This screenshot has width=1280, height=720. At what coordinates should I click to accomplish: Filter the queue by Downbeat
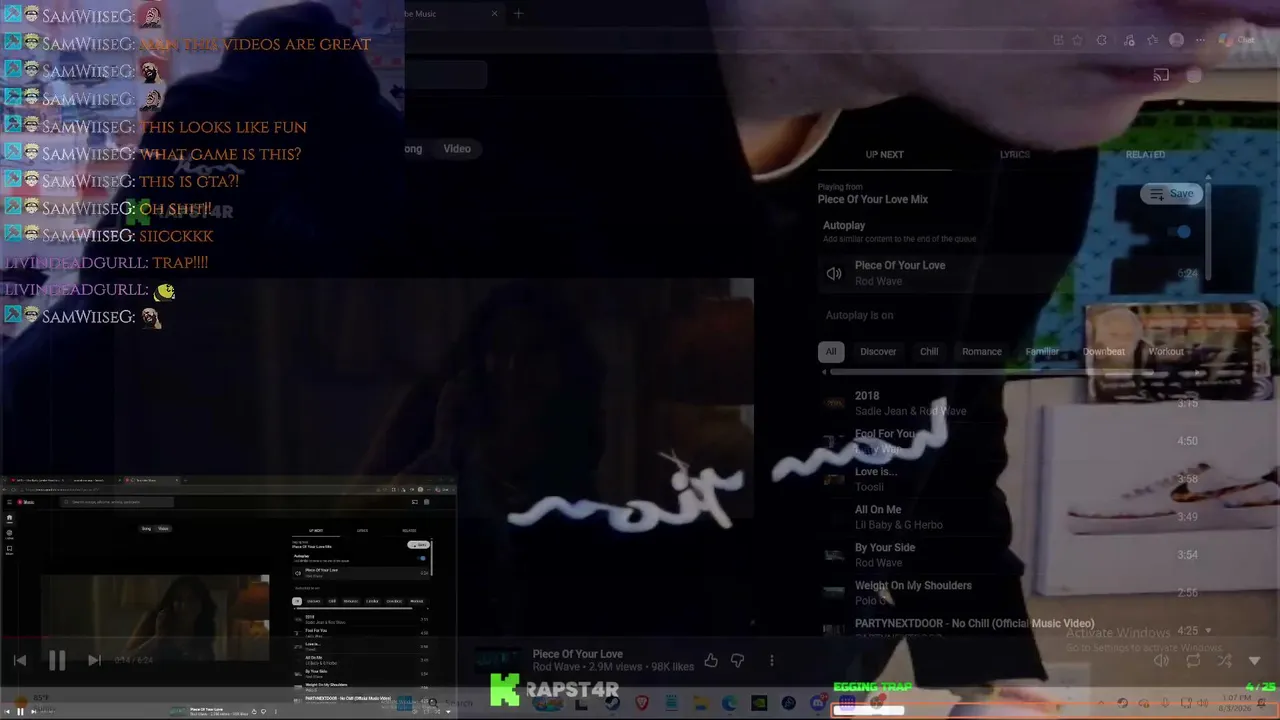click(x=1104, y=352)
